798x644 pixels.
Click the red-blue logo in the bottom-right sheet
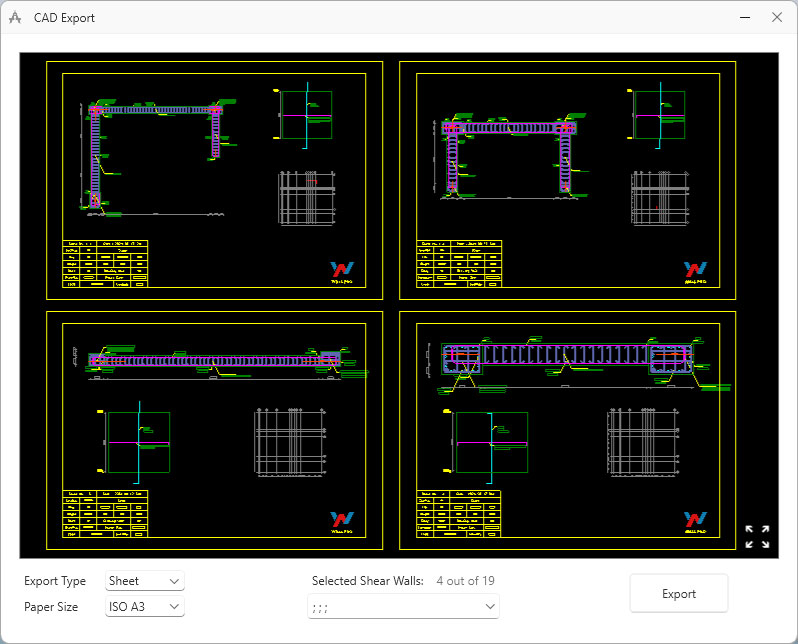click(x=695, y=521)
